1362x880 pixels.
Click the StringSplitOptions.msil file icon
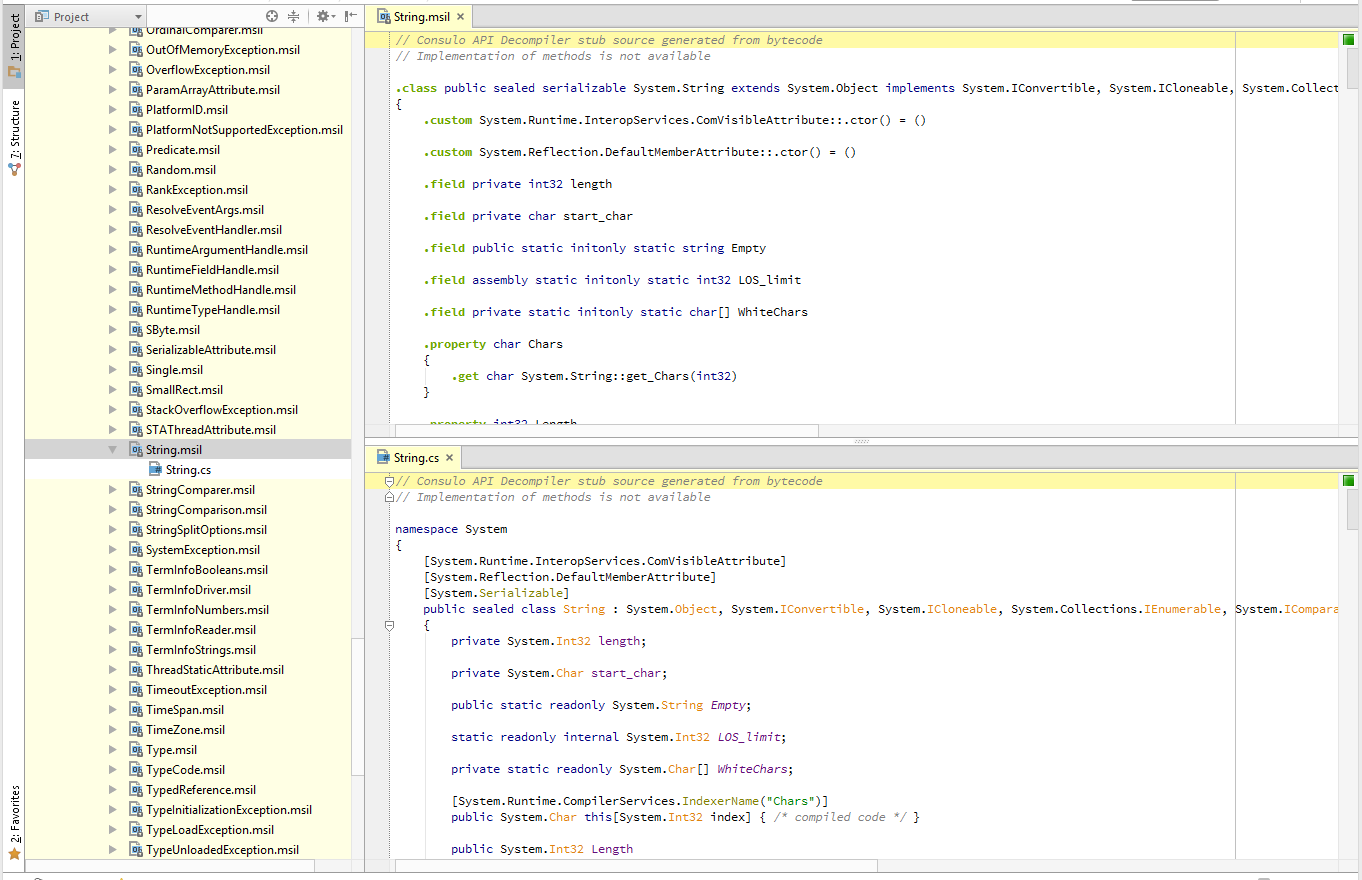(x=137, y=530)
